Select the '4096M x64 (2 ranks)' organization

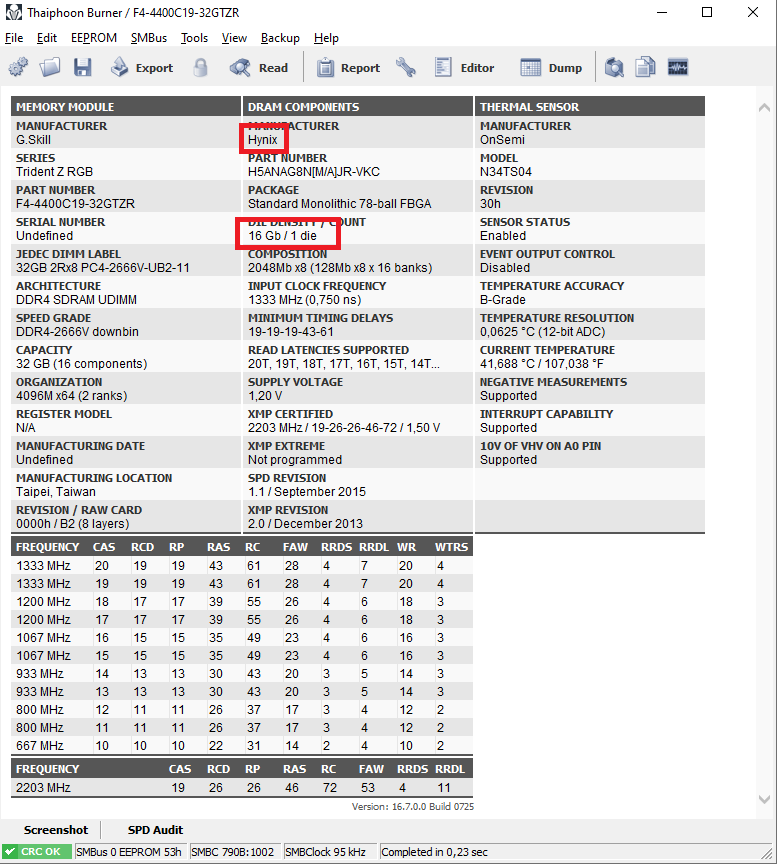(x=72, y=396)
